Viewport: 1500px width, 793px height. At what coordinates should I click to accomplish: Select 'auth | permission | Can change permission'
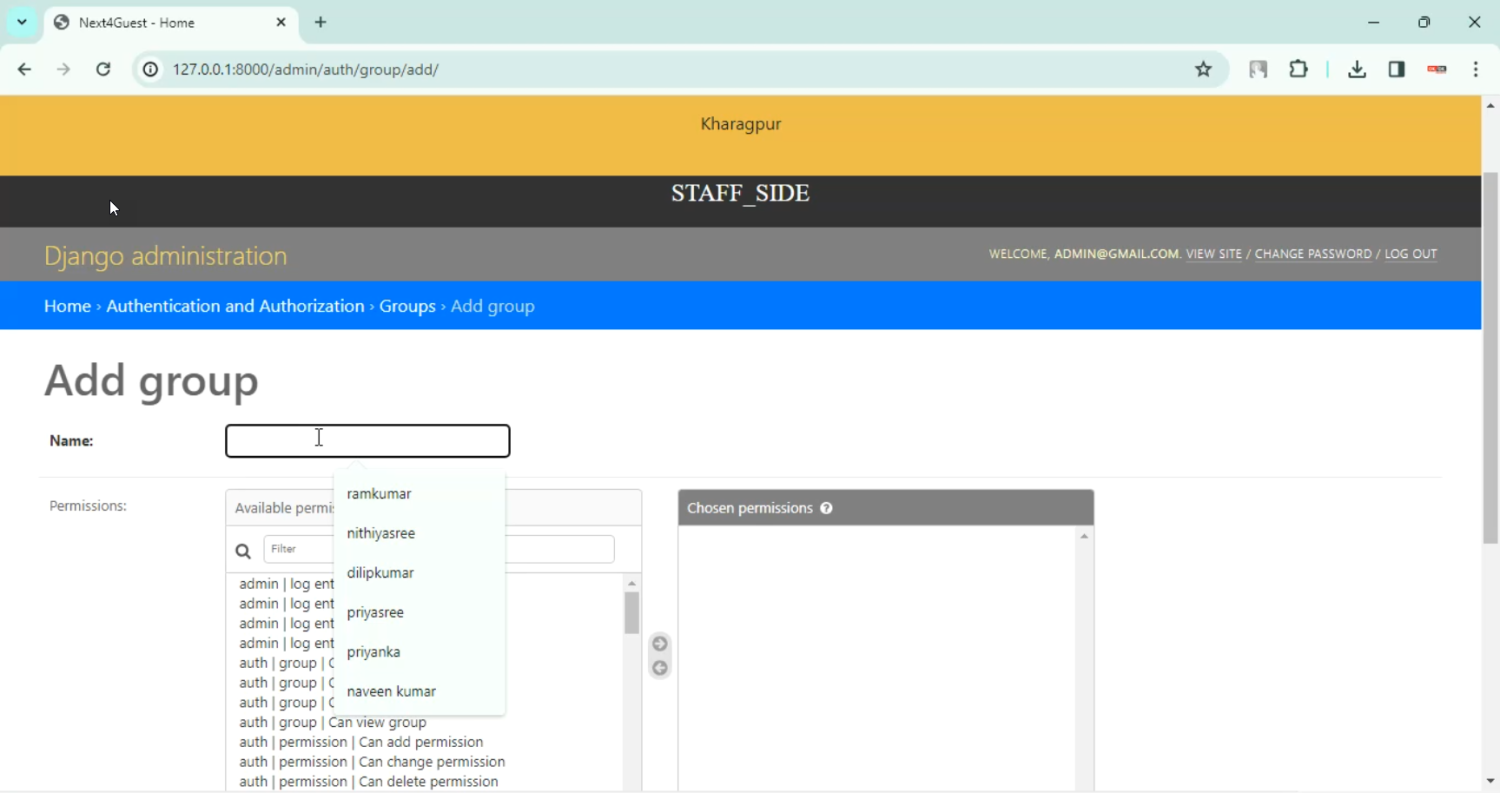(372, 762)
